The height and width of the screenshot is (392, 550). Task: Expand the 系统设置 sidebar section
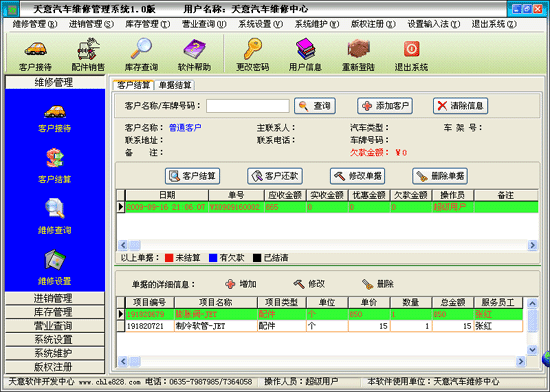tap(55, 339)
